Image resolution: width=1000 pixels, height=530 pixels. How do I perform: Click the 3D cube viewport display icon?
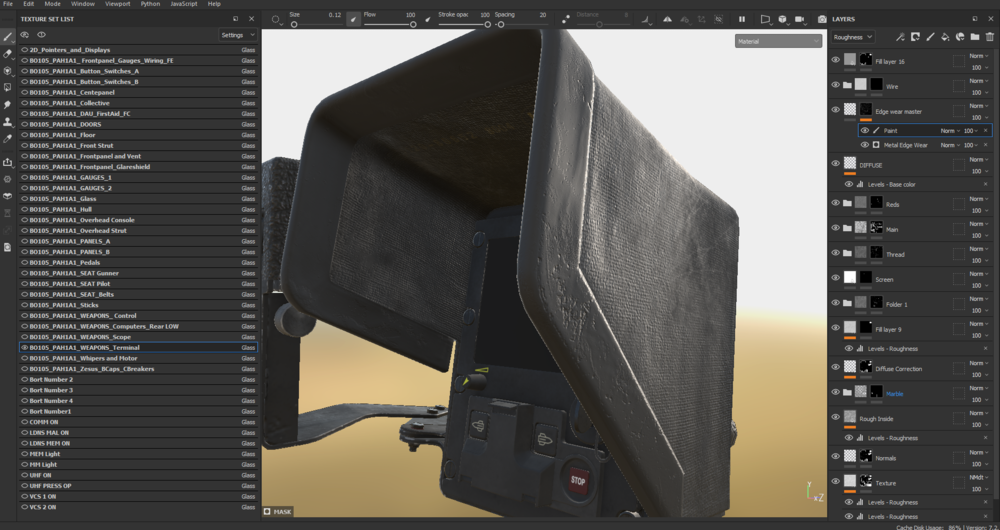[x=783, y=19]
